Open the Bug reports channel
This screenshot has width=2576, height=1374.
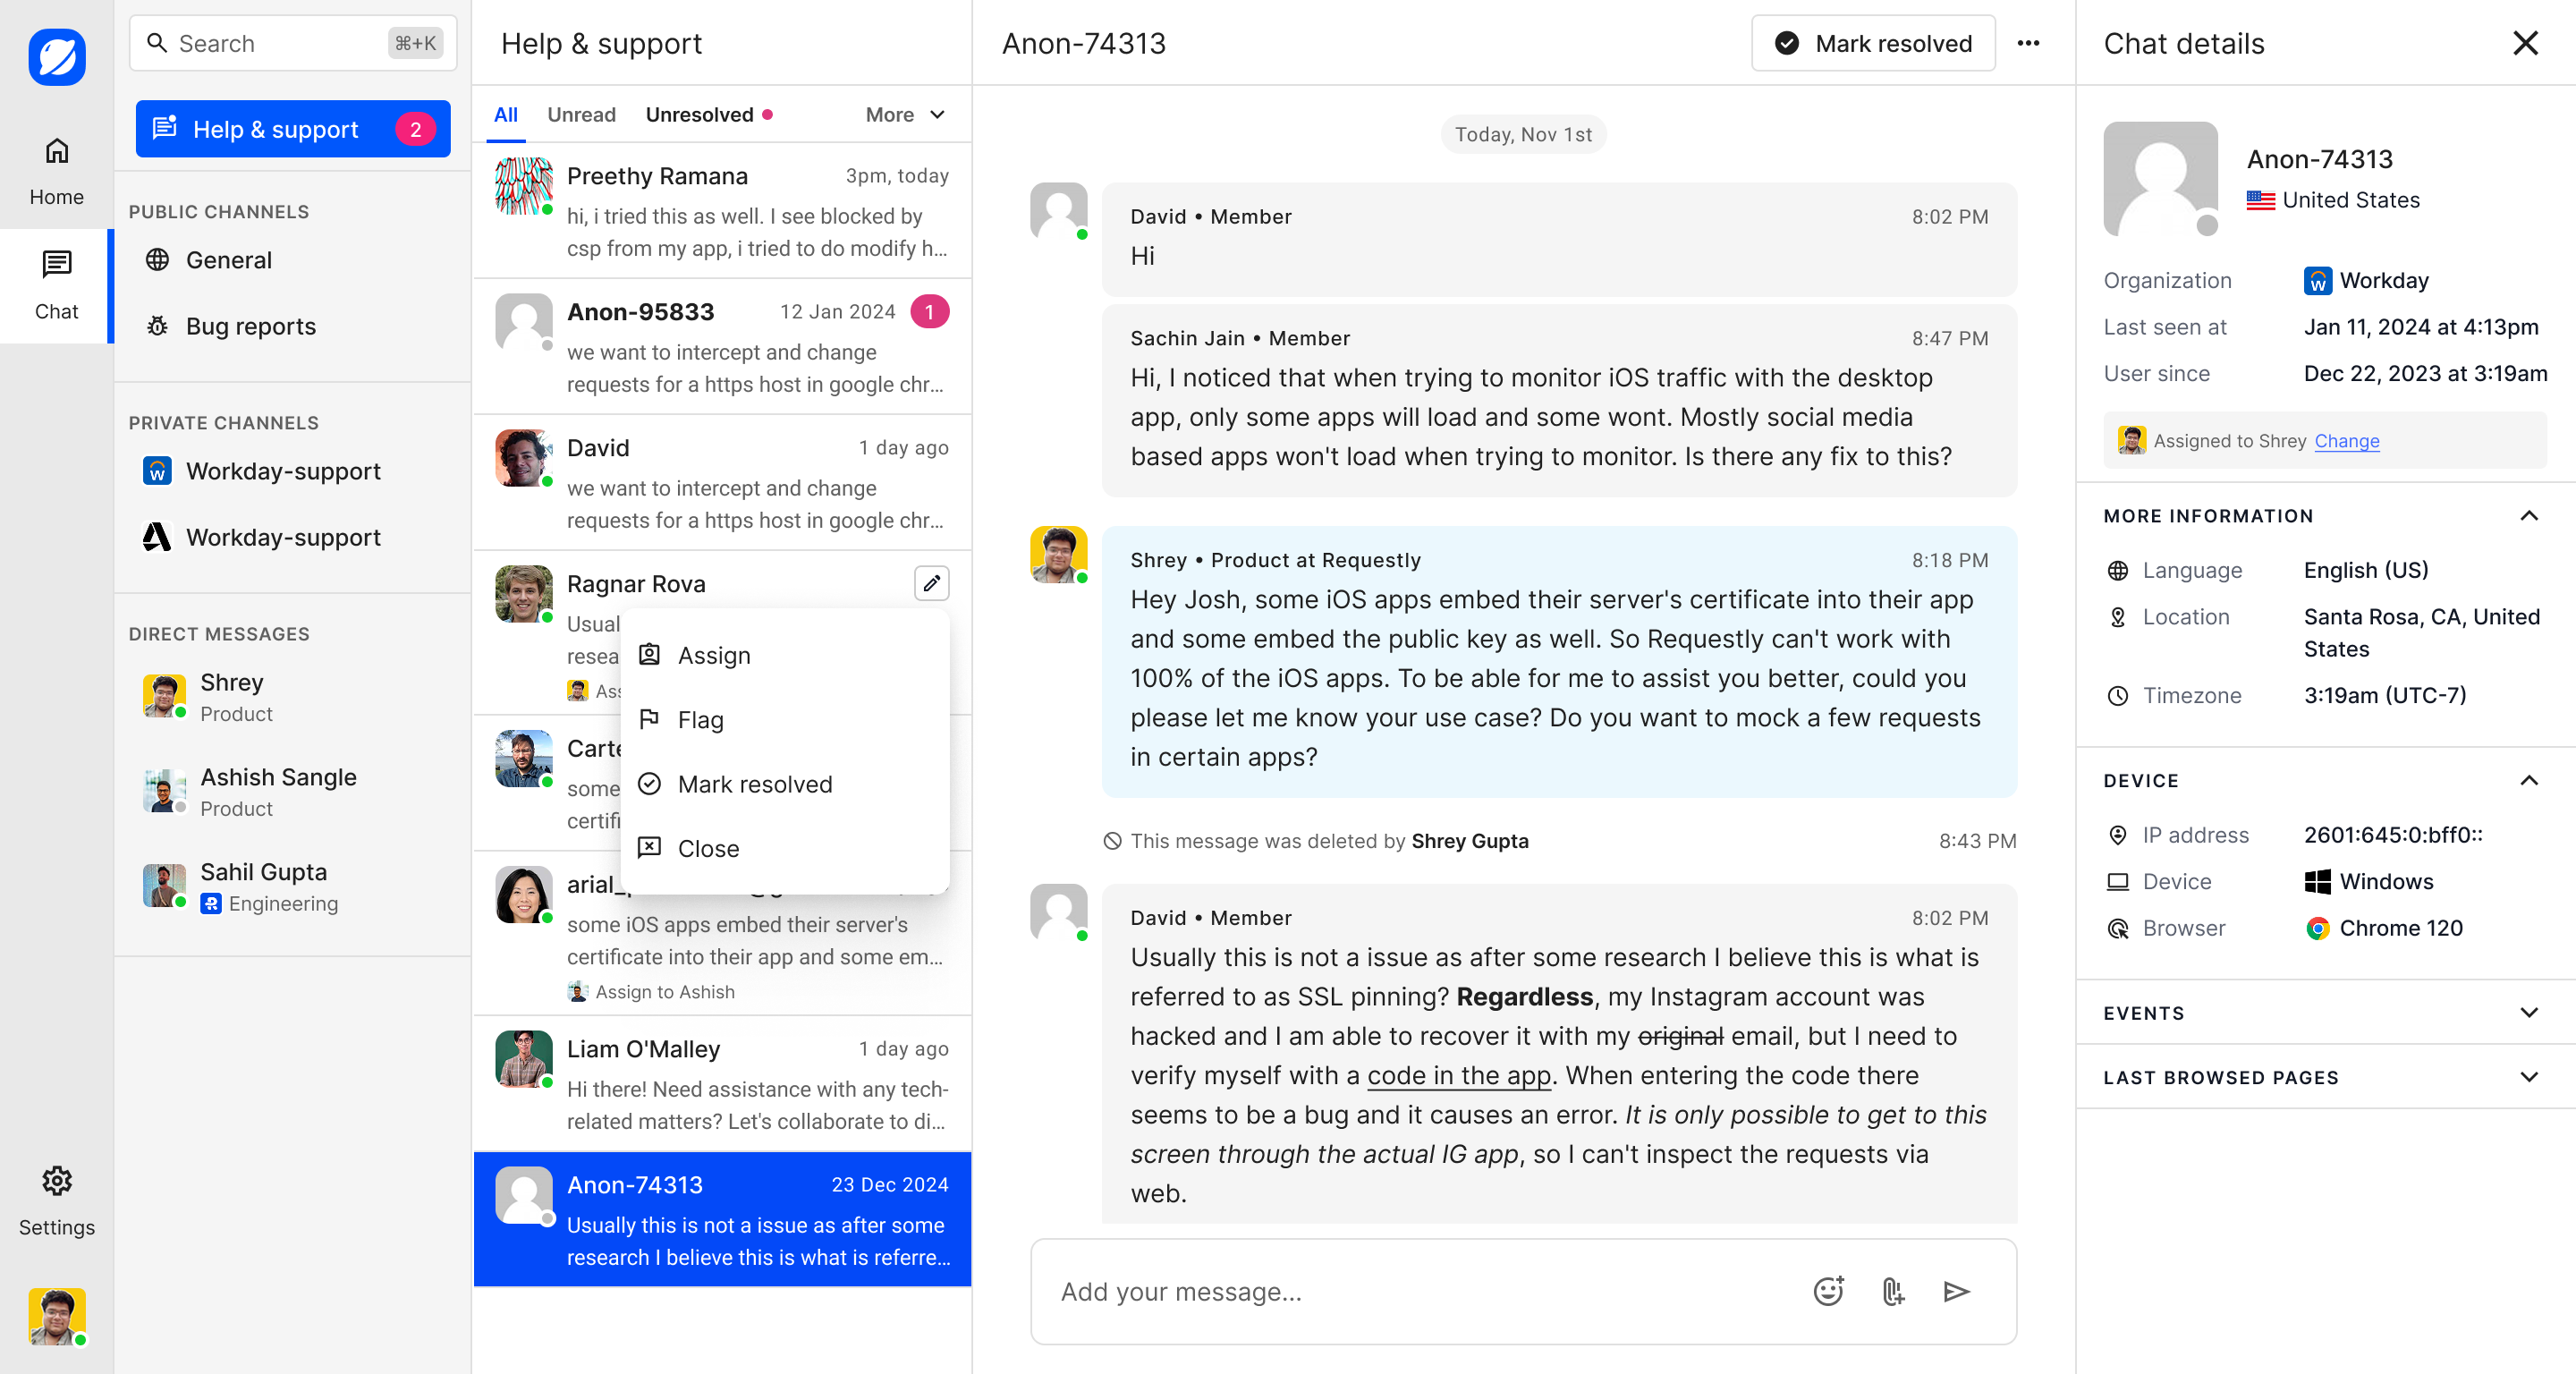click(x=250, y=326)
